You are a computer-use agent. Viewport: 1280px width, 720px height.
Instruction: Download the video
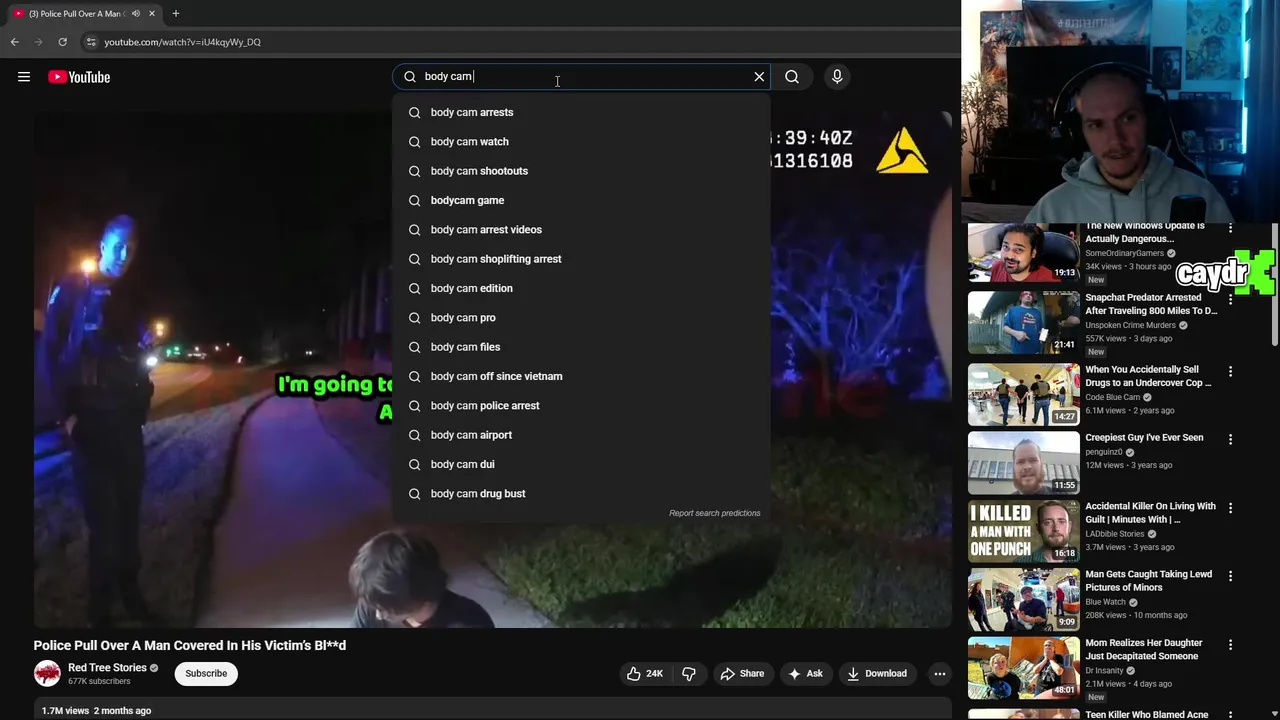coord(876,674)
